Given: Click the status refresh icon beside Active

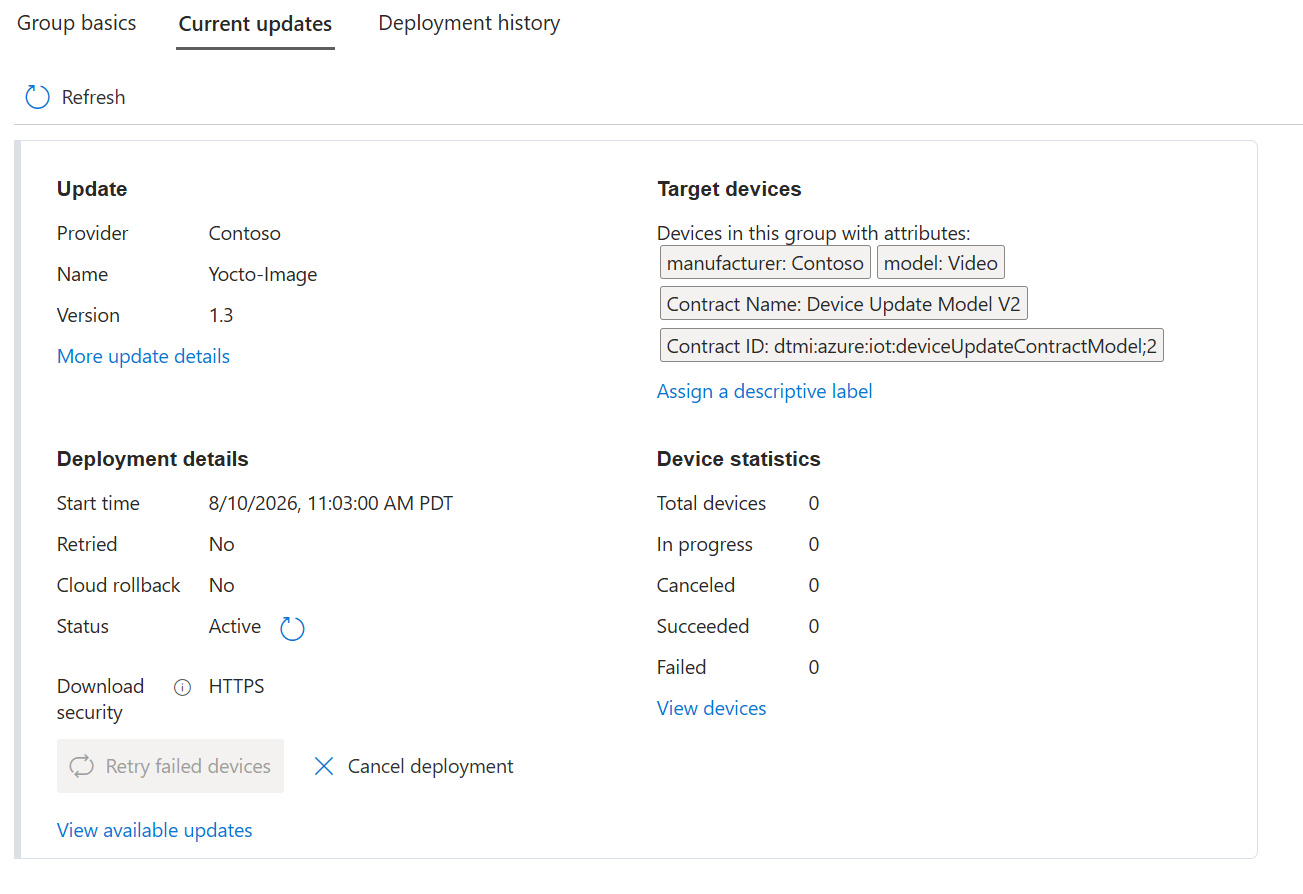Looking at the screenshot, I should click(292, 628).
